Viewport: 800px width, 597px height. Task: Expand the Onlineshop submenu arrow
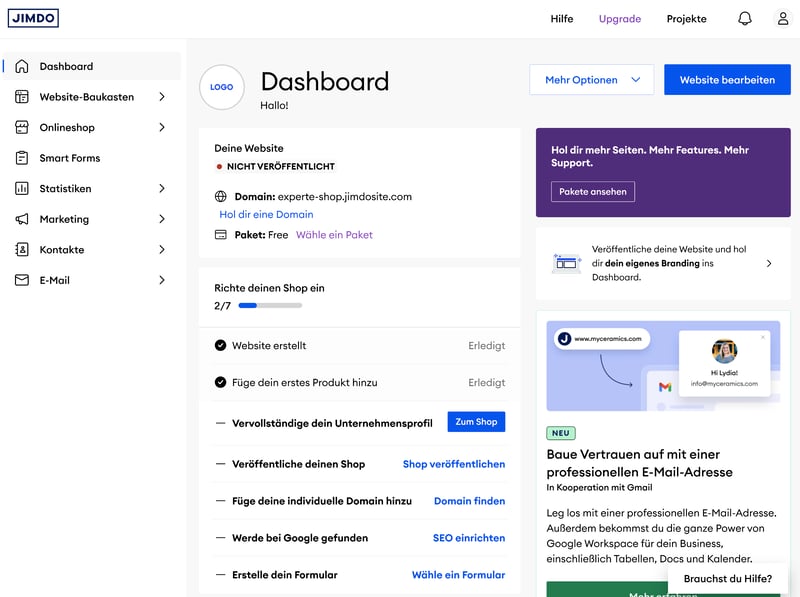(x=161, y=128)
